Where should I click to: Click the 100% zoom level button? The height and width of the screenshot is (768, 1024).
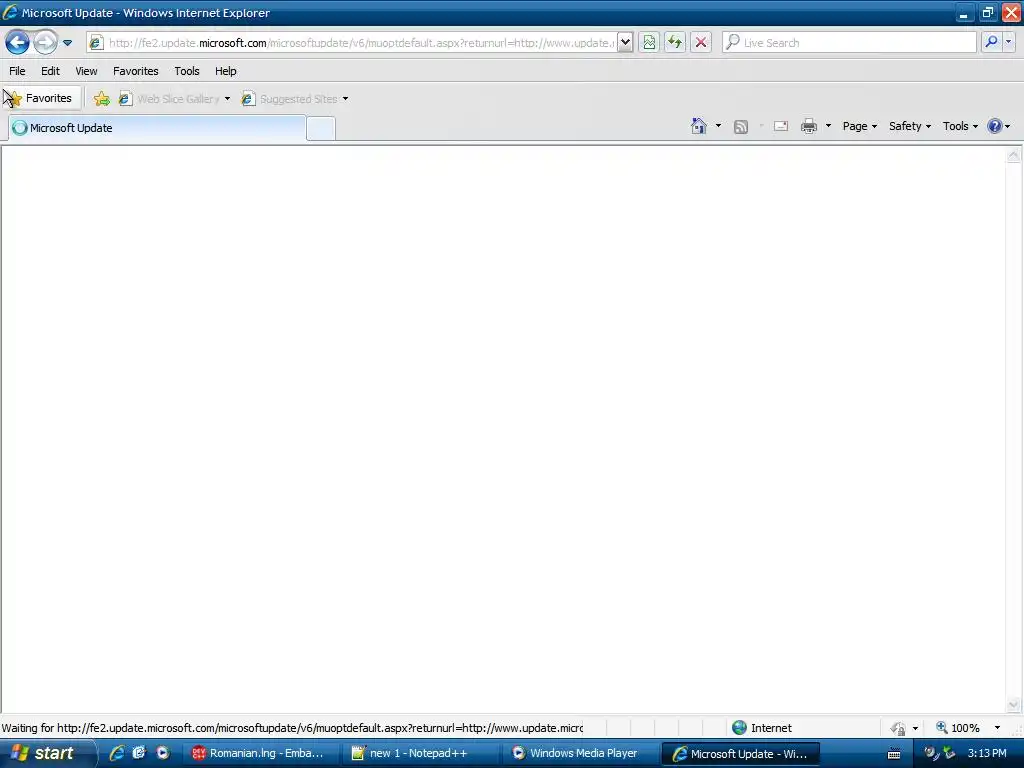[958, 728]
